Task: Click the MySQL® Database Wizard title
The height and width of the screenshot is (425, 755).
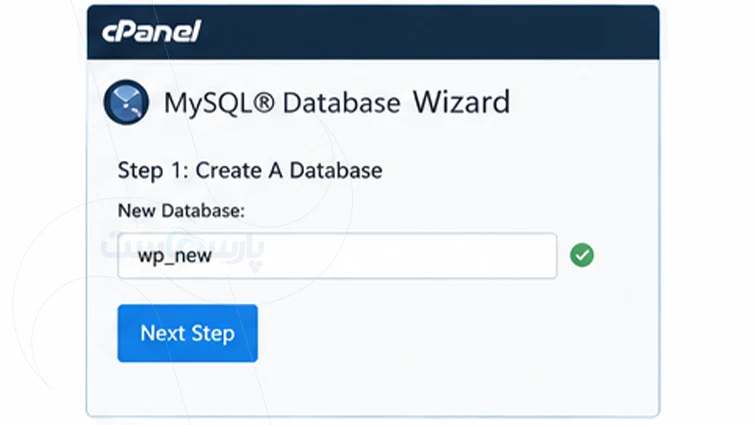Action: (x=337, y=103)
